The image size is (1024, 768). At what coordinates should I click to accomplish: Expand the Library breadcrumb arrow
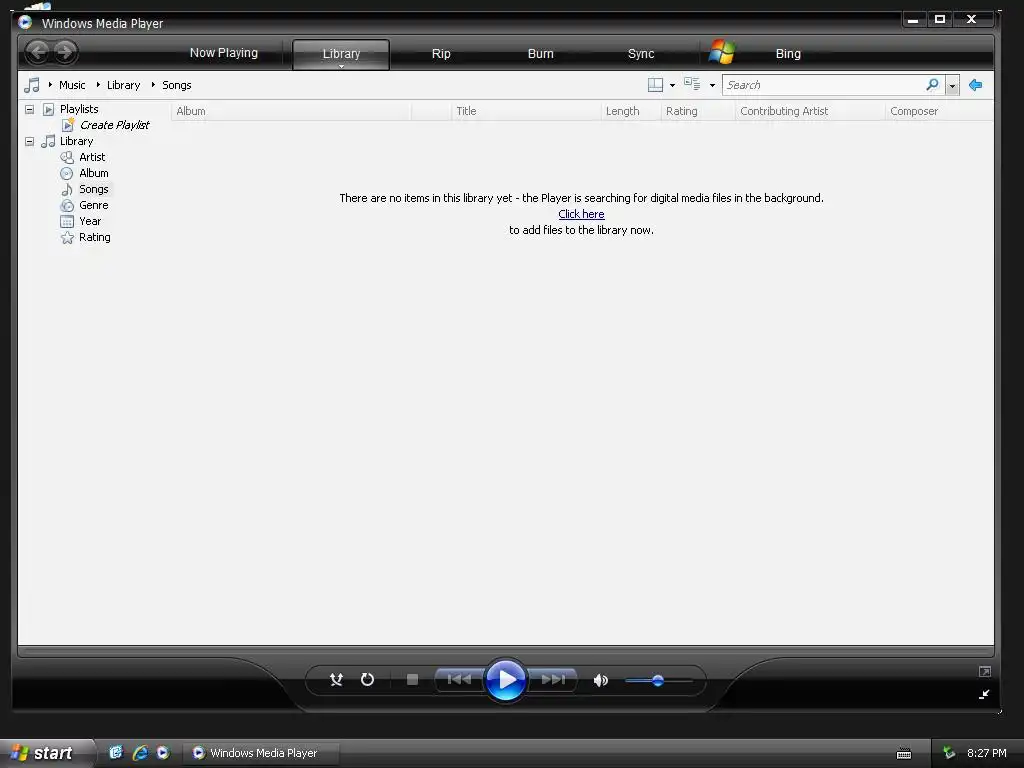pos(98,85)
